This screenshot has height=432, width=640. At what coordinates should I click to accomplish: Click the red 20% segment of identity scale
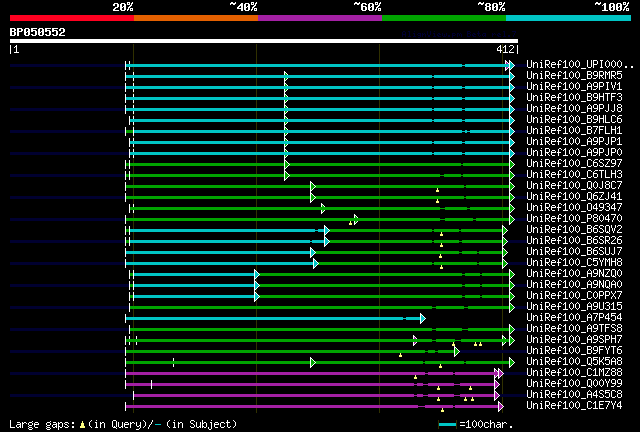[72, 18]
